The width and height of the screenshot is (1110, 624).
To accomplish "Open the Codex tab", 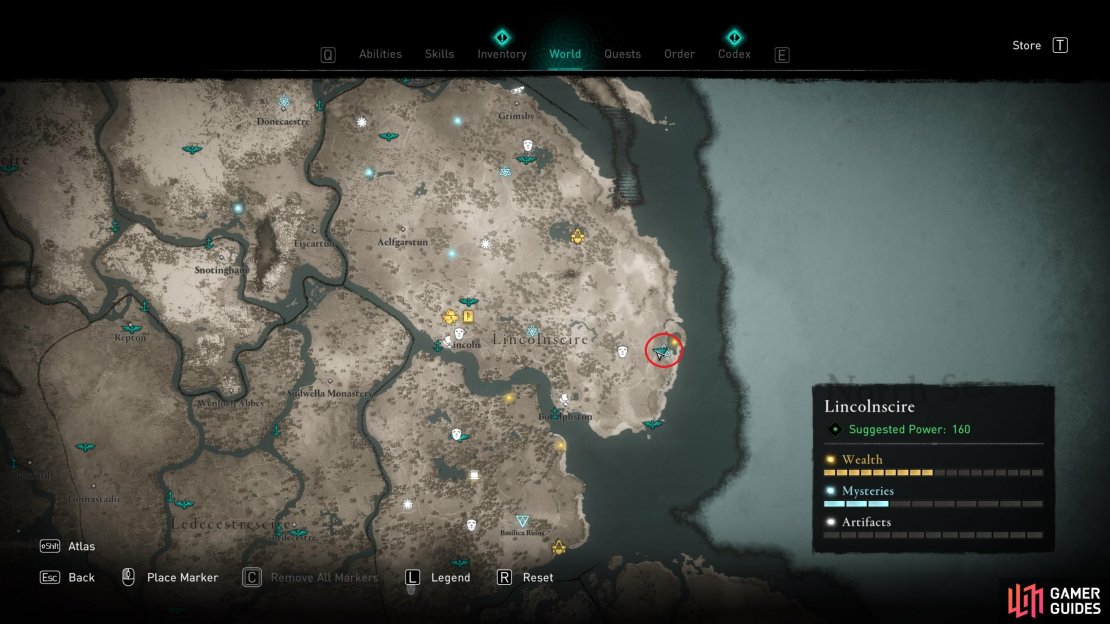I will coord(734,54).
